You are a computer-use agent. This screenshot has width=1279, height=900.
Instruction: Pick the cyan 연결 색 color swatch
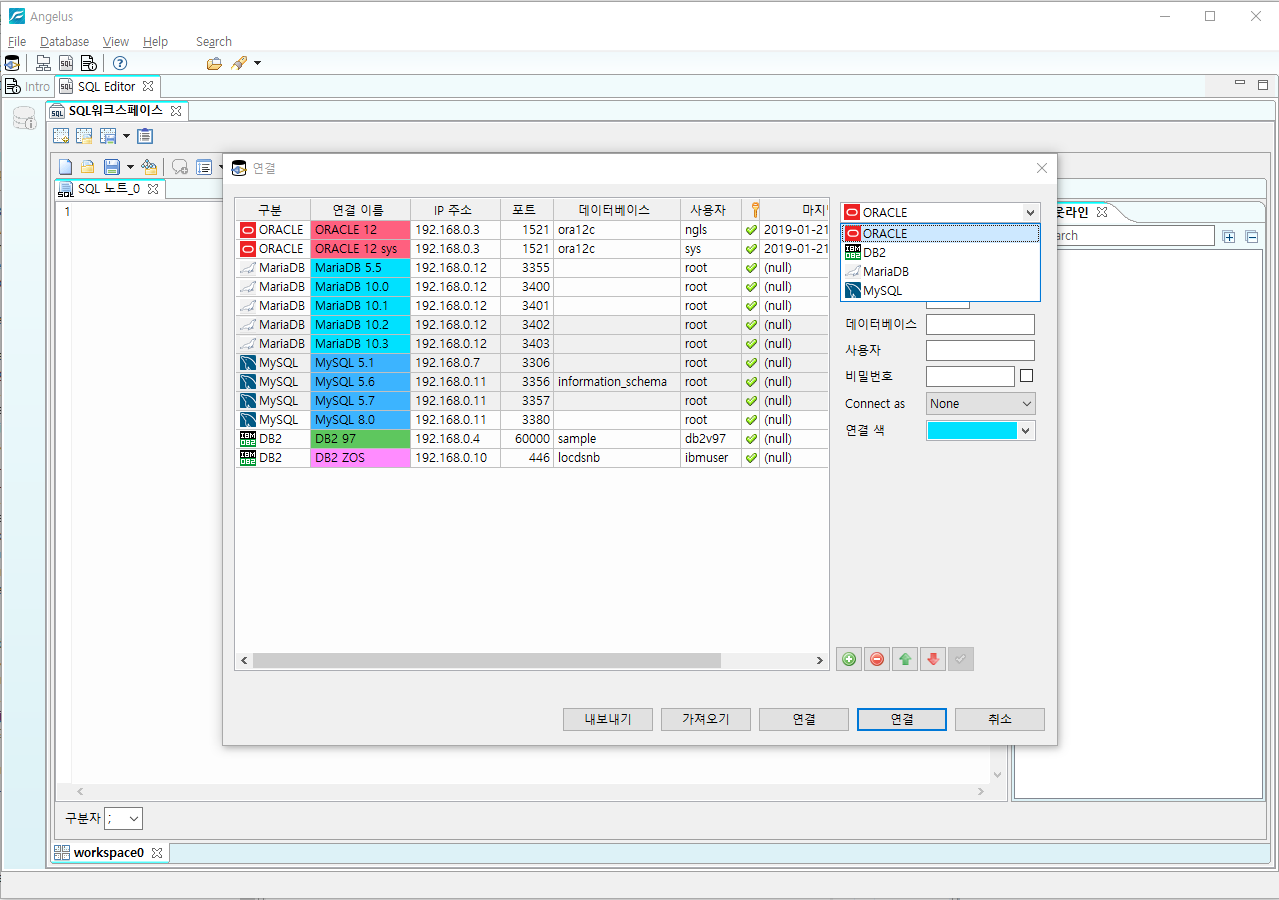(972, 430)
